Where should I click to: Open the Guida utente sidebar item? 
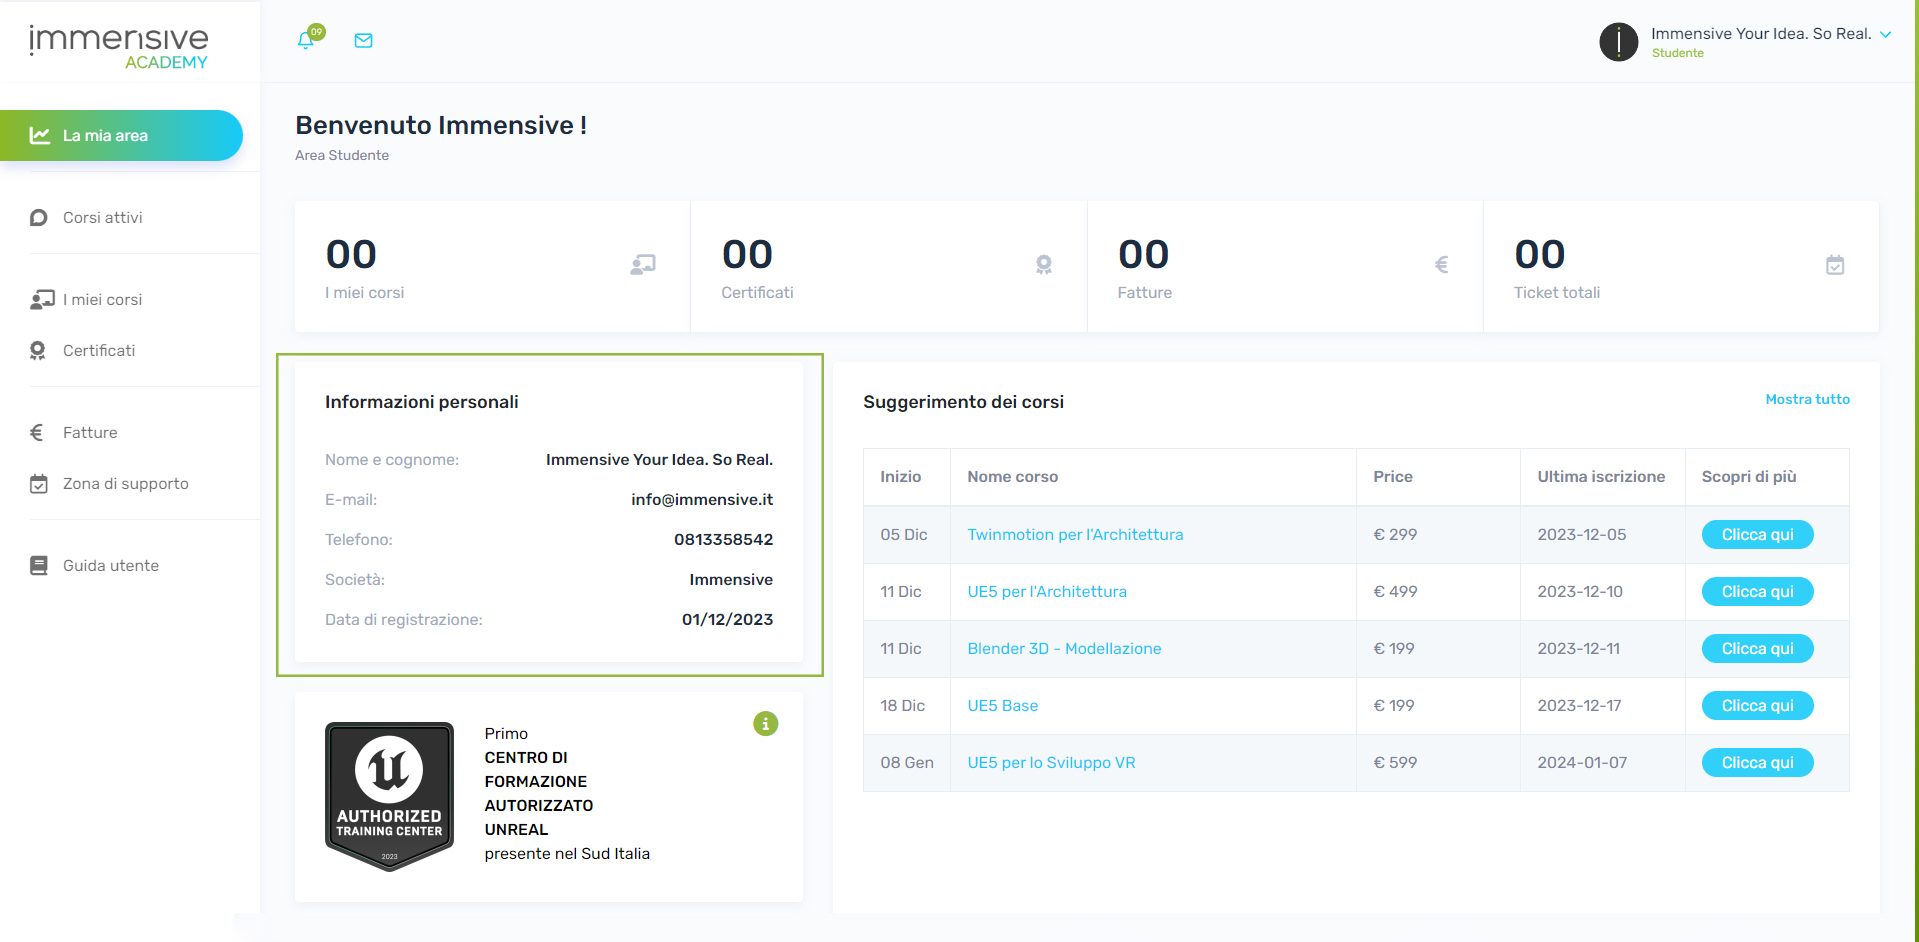point(110,566)
